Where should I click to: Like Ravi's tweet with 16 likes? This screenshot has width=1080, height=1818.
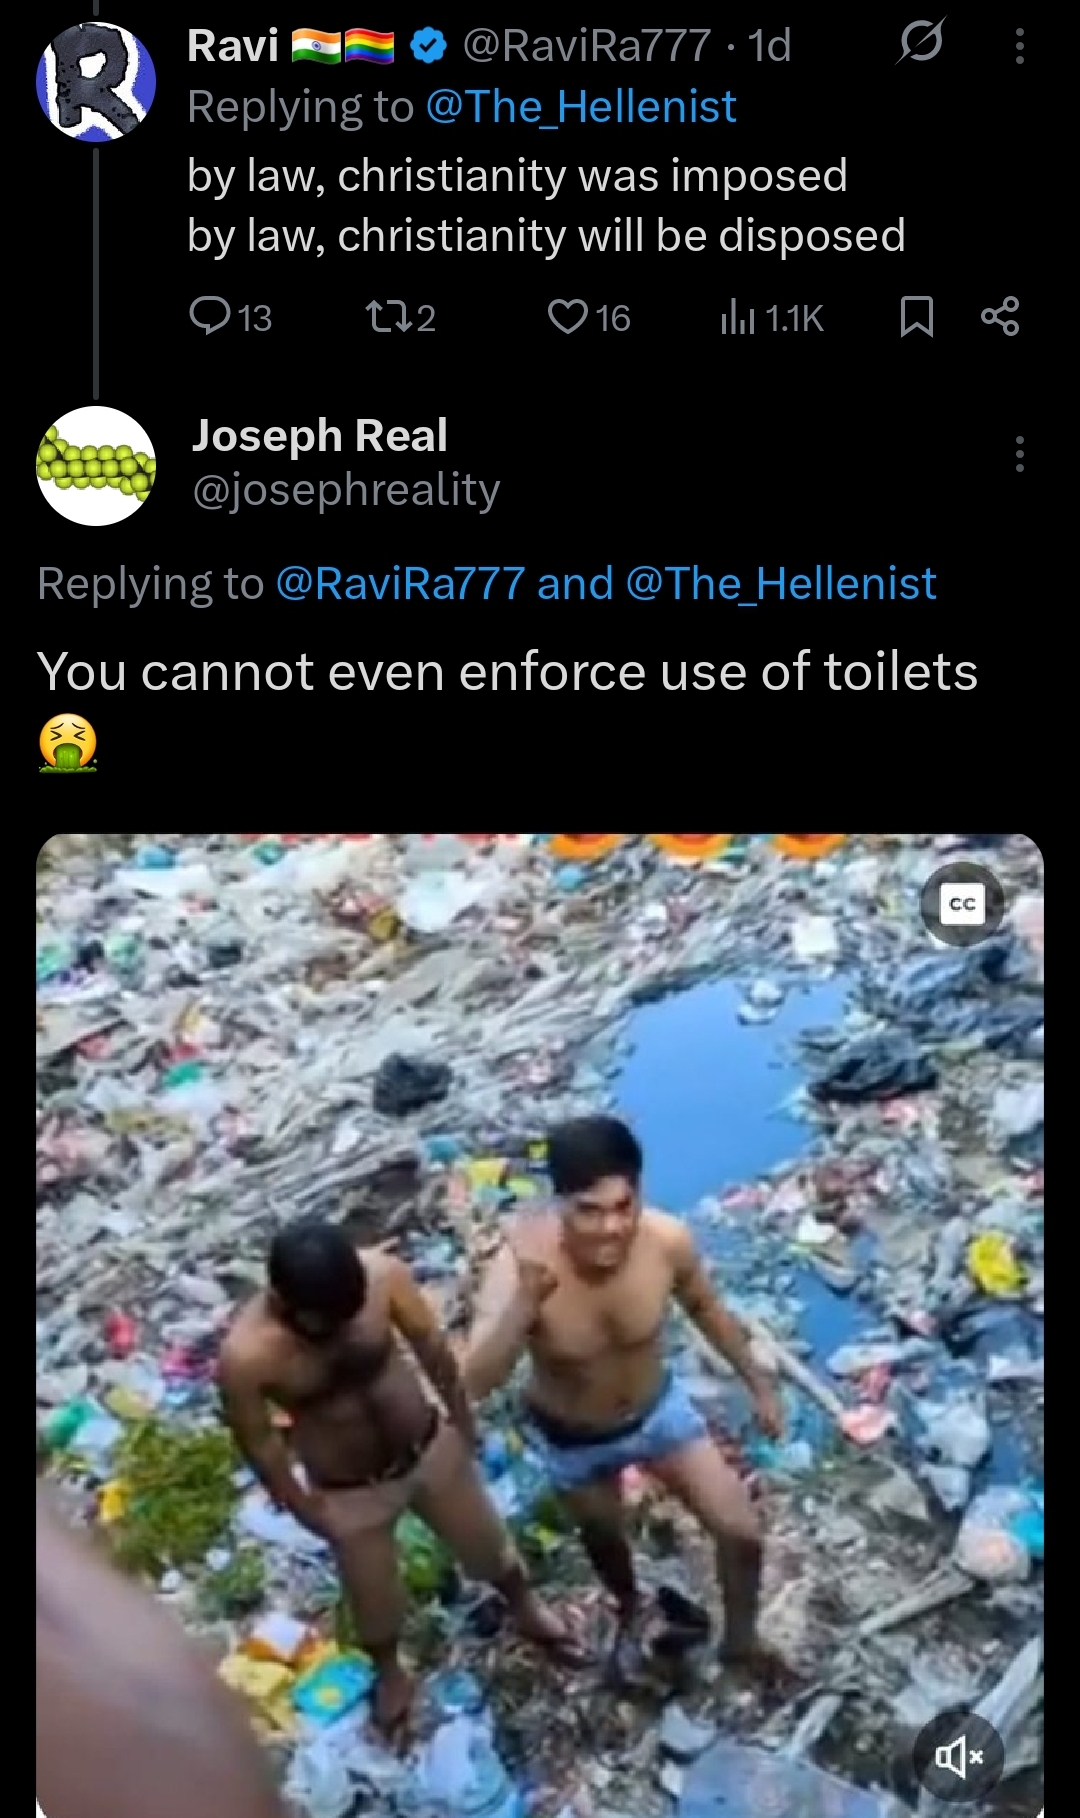589,318
